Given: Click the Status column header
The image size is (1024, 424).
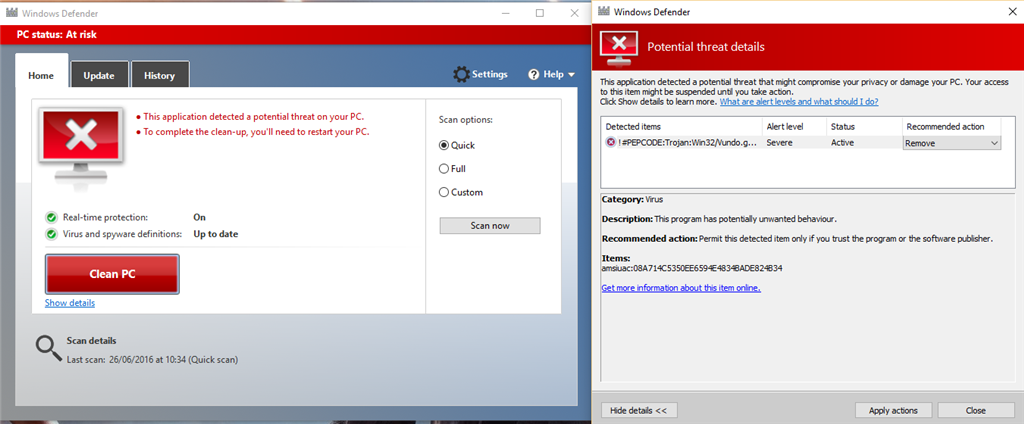Looking at the screenshot, I should [842, 127].
